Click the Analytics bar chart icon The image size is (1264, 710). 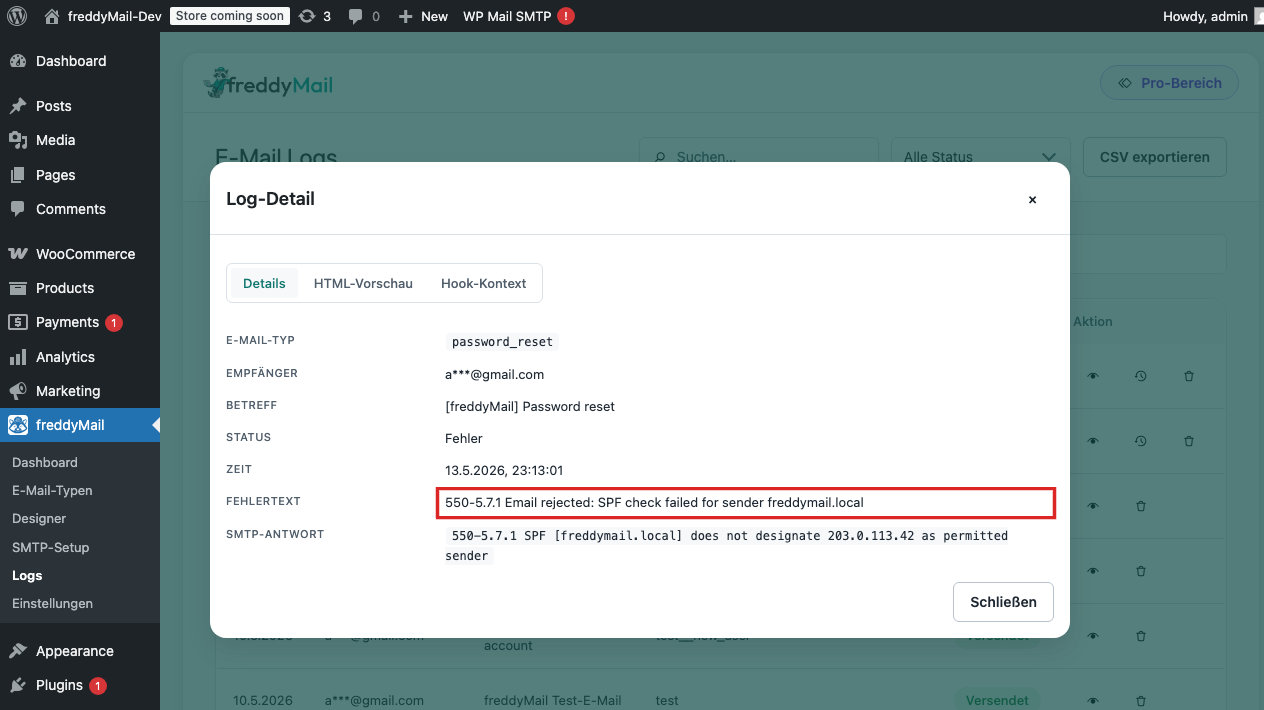[x=18, y=357]
